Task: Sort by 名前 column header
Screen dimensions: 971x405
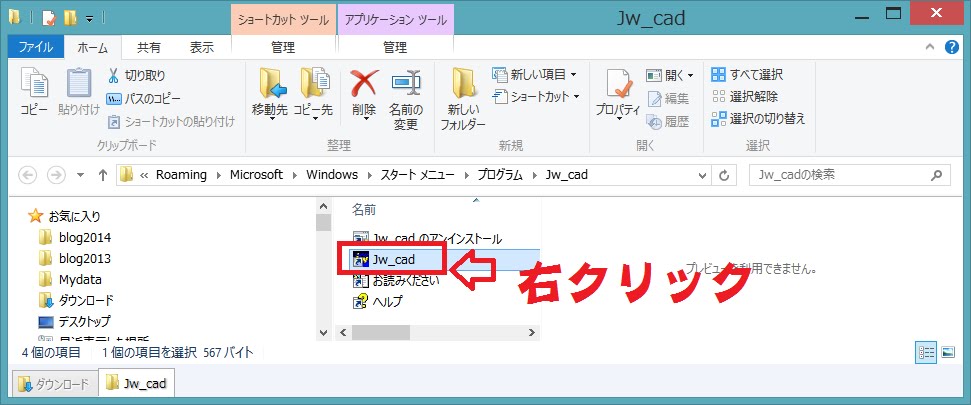Action: (x=364, y=210)
